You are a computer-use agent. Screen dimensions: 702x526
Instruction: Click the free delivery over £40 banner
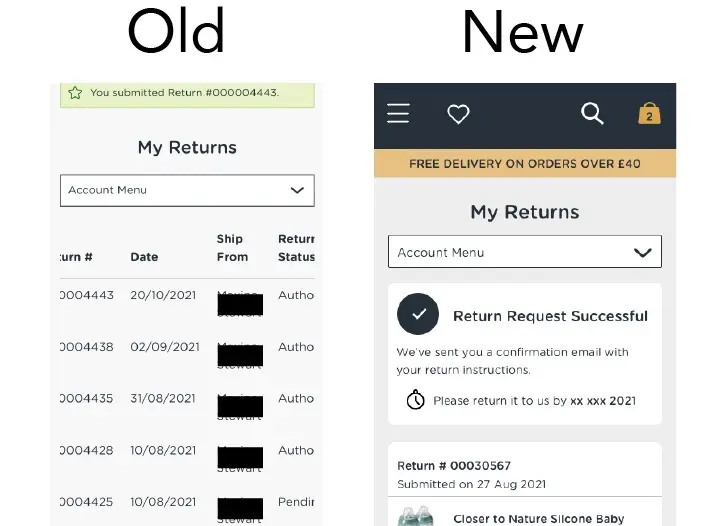pyautogui.click(x=524, y=164)
